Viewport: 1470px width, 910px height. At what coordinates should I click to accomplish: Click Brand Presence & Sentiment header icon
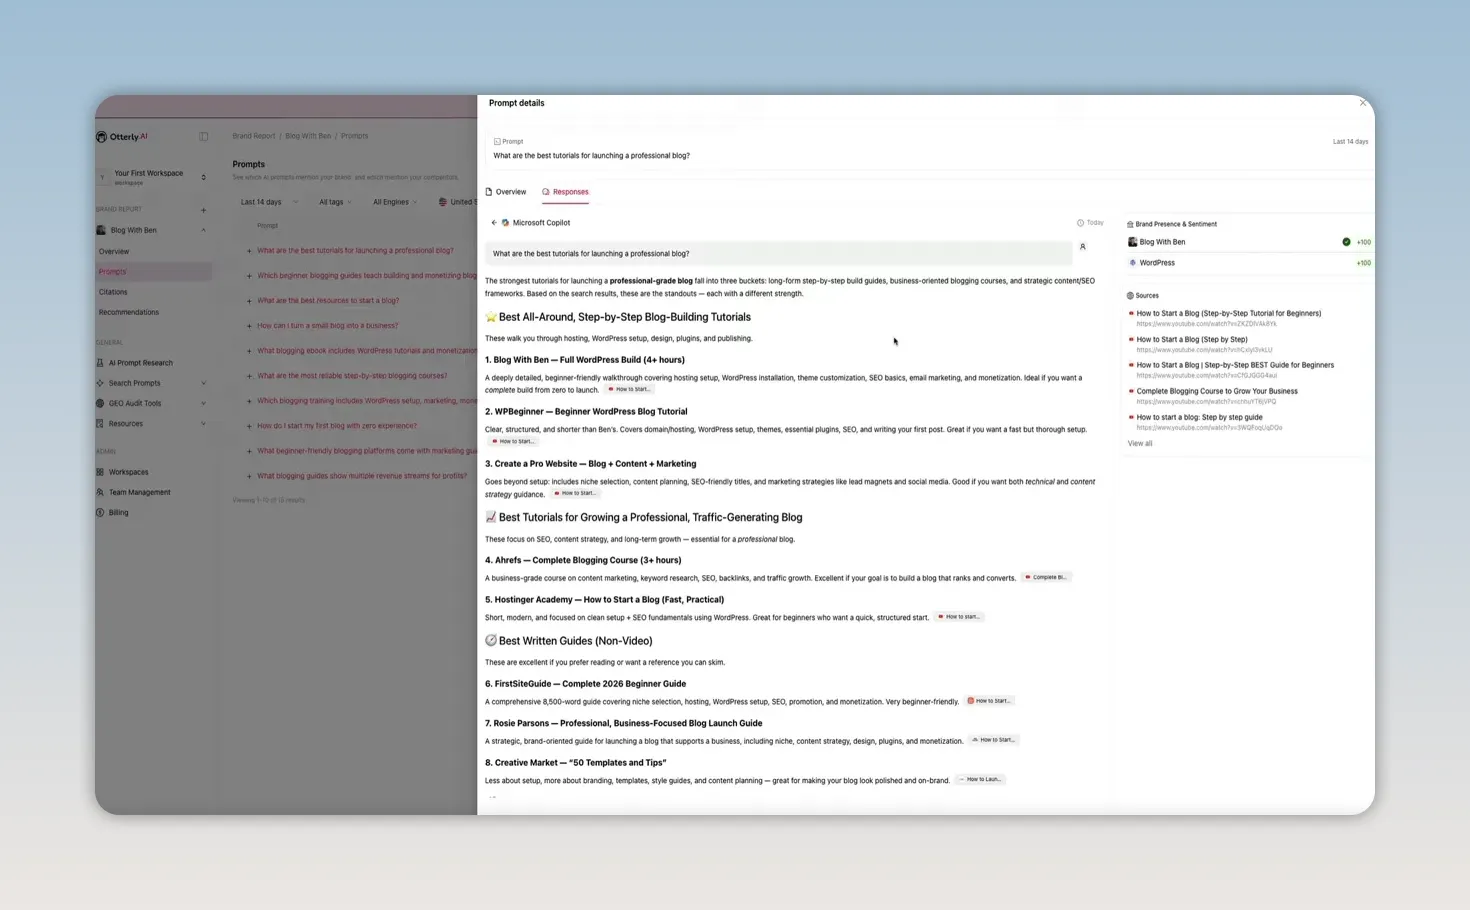tap(1130, 224)
